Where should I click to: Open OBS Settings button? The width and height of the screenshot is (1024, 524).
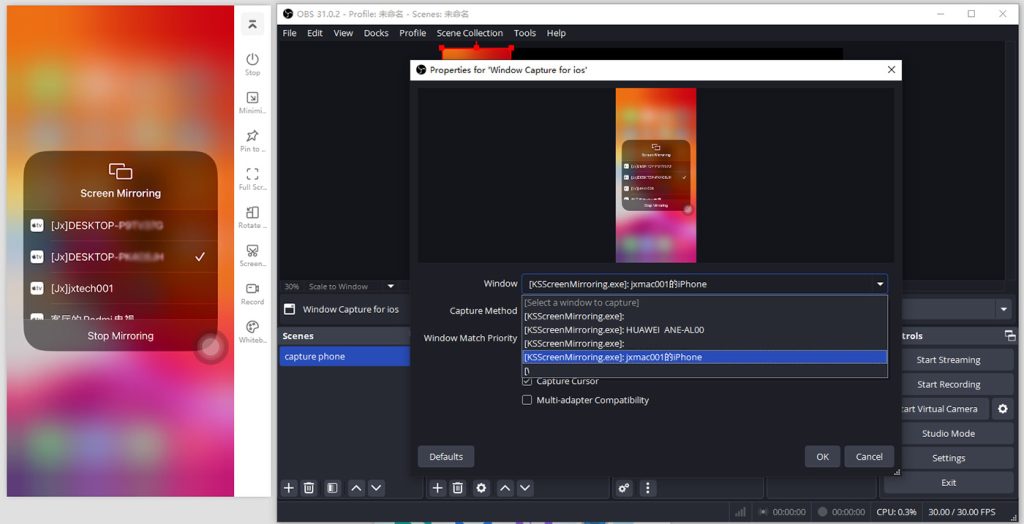click(948, 459)
